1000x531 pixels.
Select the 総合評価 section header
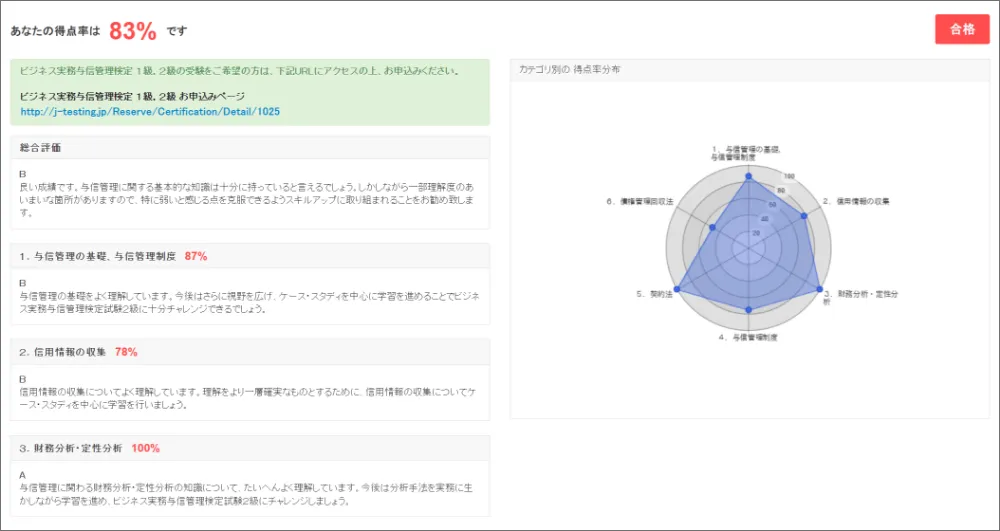250,147
